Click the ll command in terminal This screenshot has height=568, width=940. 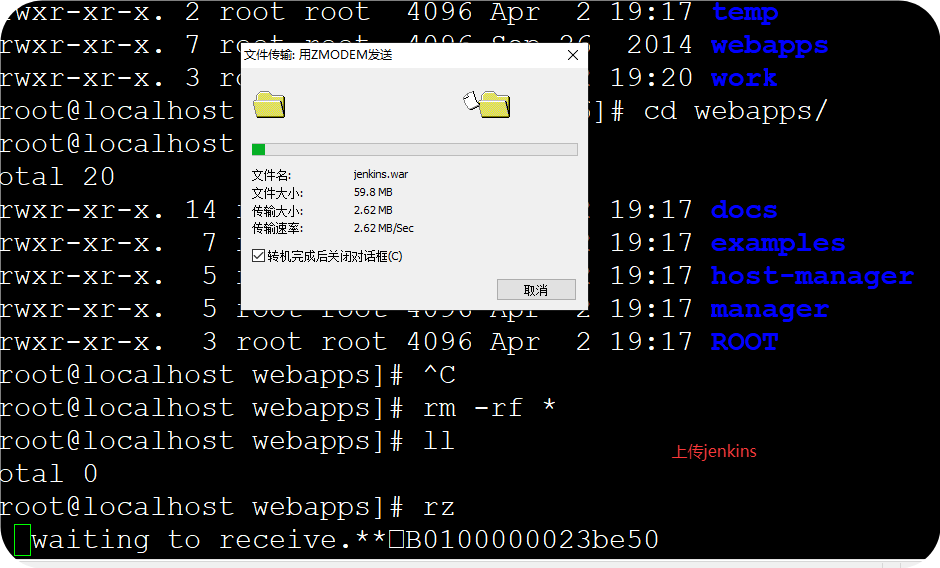pyautogui.click(x=439, y=441)
